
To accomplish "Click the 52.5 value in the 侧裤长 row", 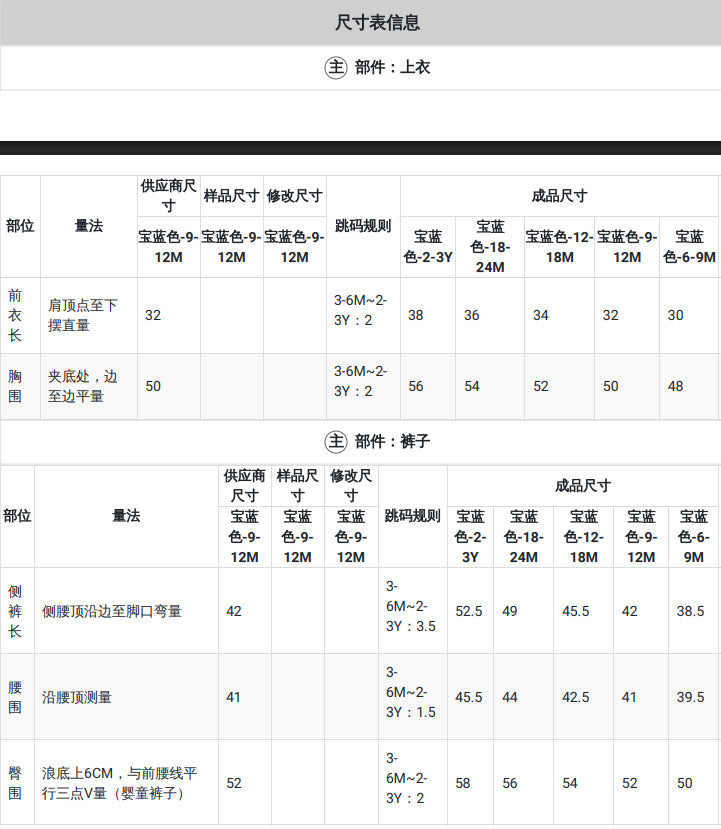I will [x=469, y=611].
